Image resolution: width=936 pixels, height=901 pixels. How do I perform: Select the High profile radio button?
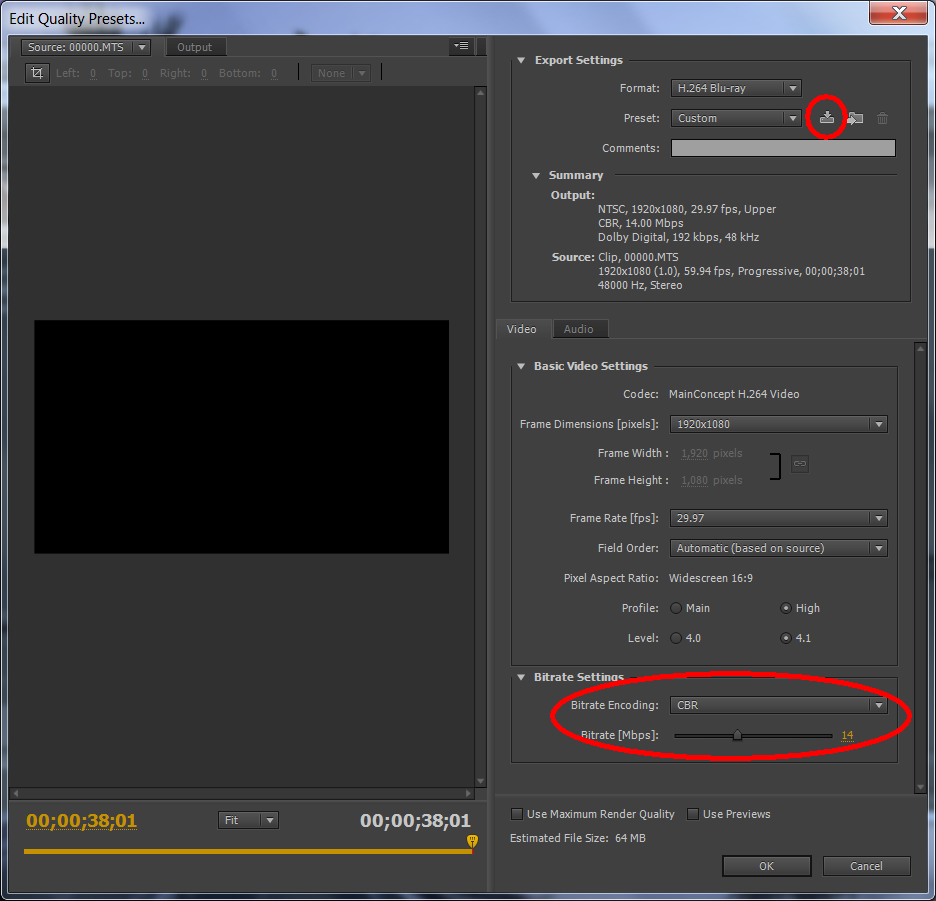pos(786,608)
